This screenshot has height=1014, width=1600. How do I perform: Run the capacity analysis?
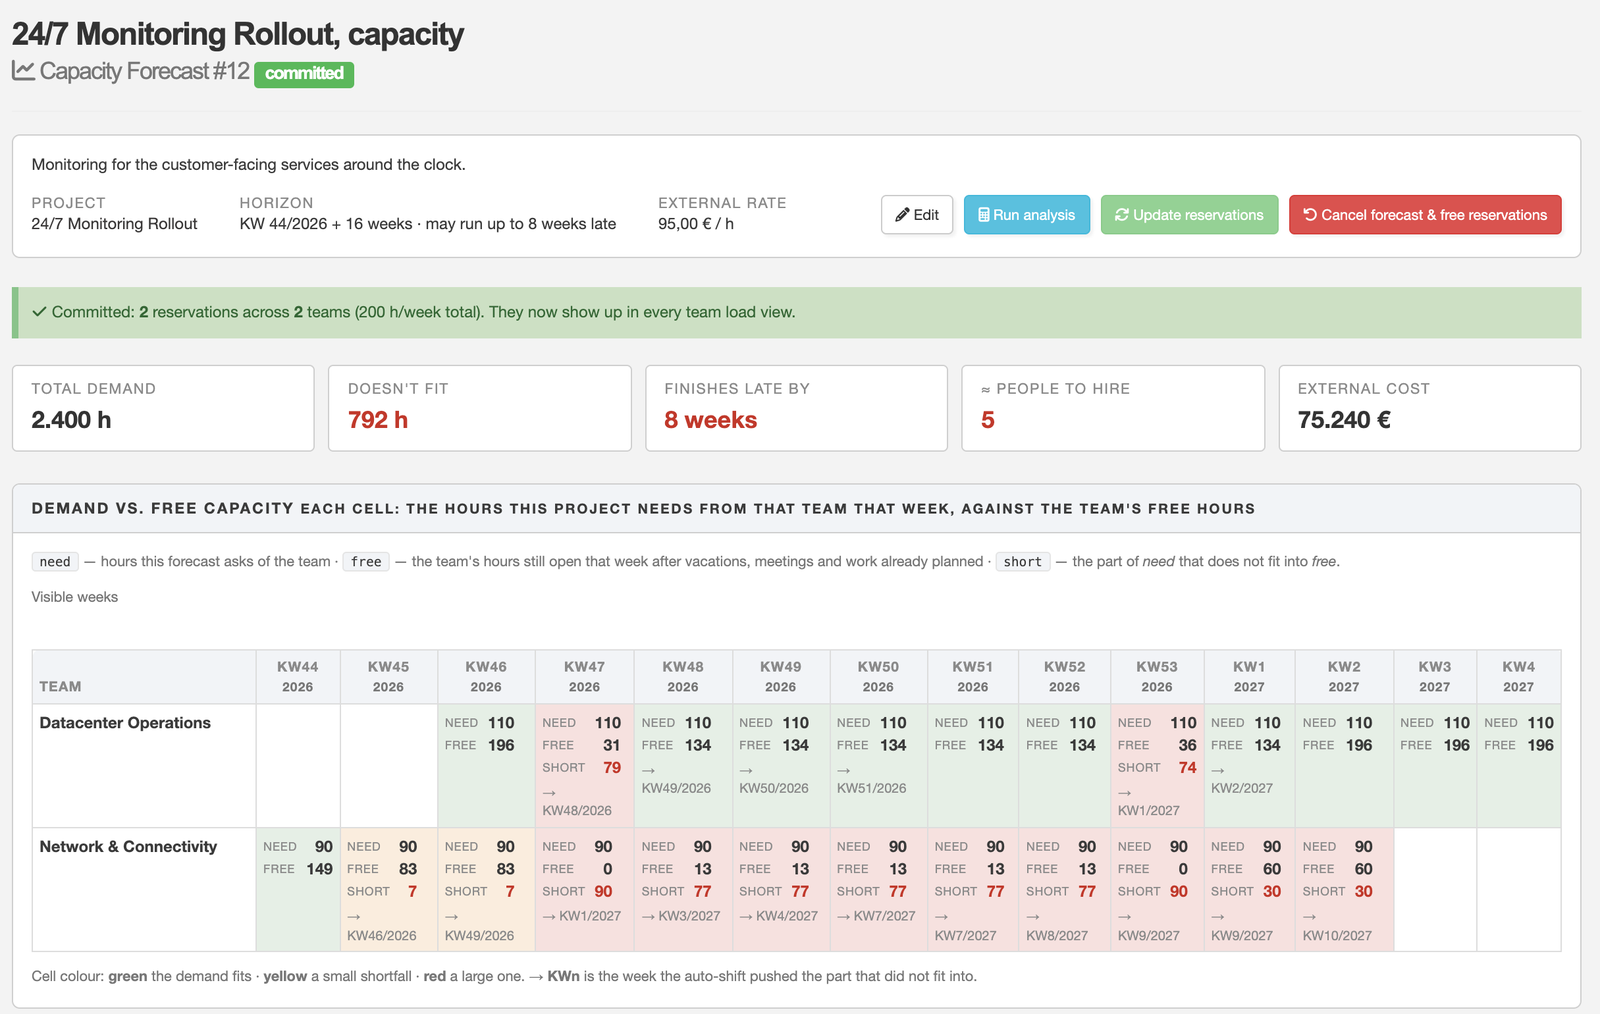pyautogui.click(x=1027, y=215)
